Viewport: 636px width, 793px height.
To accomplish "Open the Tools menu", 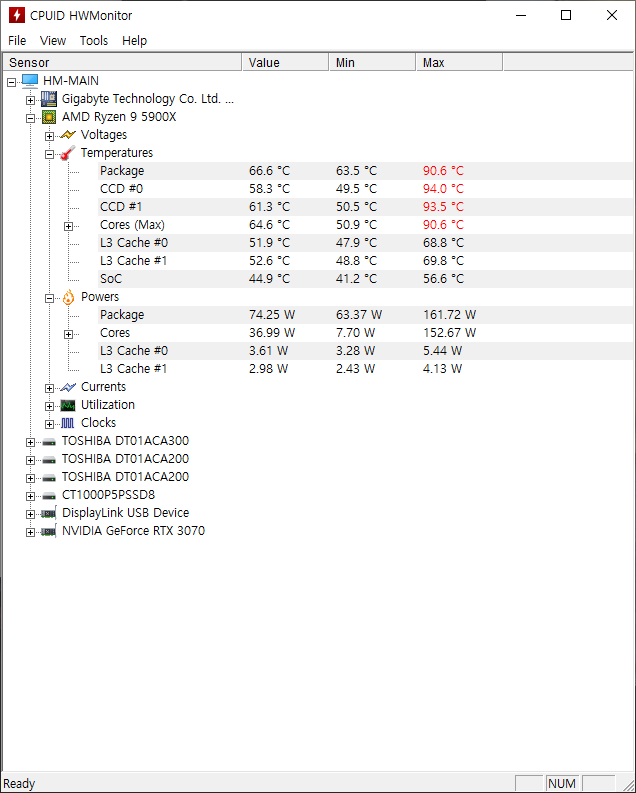I will (94, 41).
